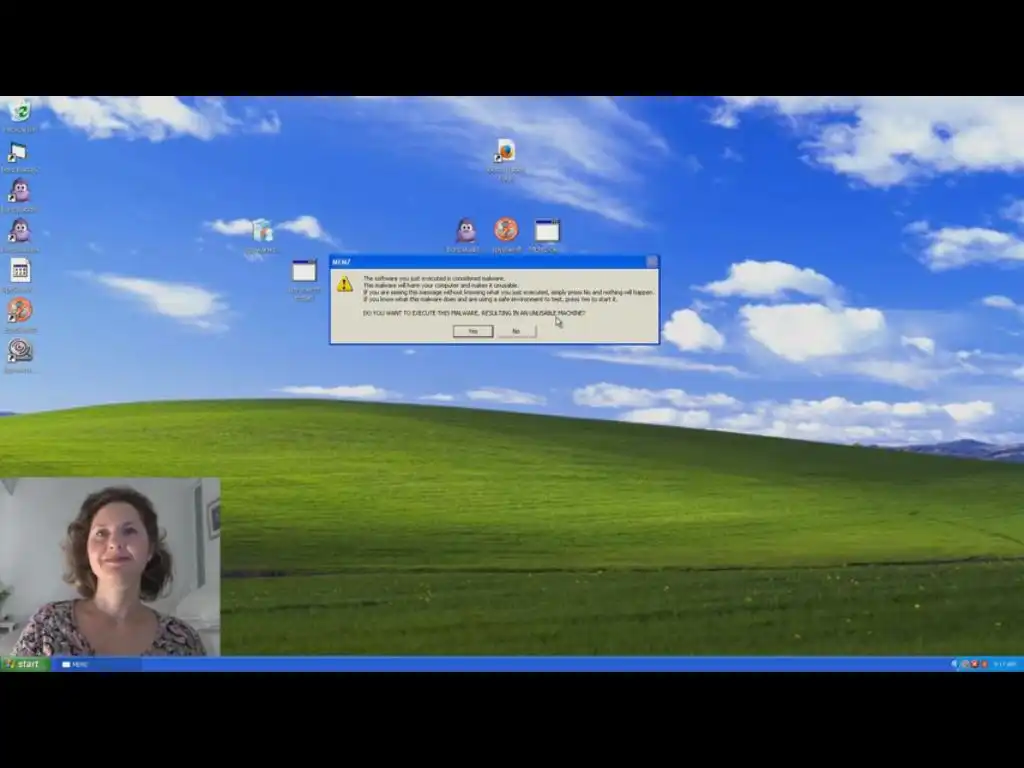Select the Firefox document shortcut icon
The height and width of the screenshot is (768, 1024).
(505, 151)
